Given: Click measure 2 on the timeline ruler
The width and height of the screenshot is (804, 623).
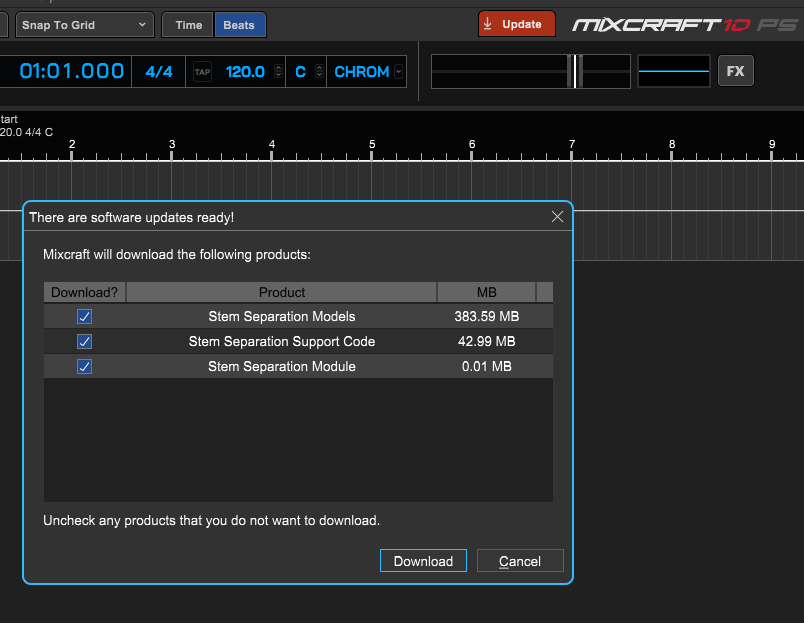Looking at the screenshot, I should click(x=72, y=145).
